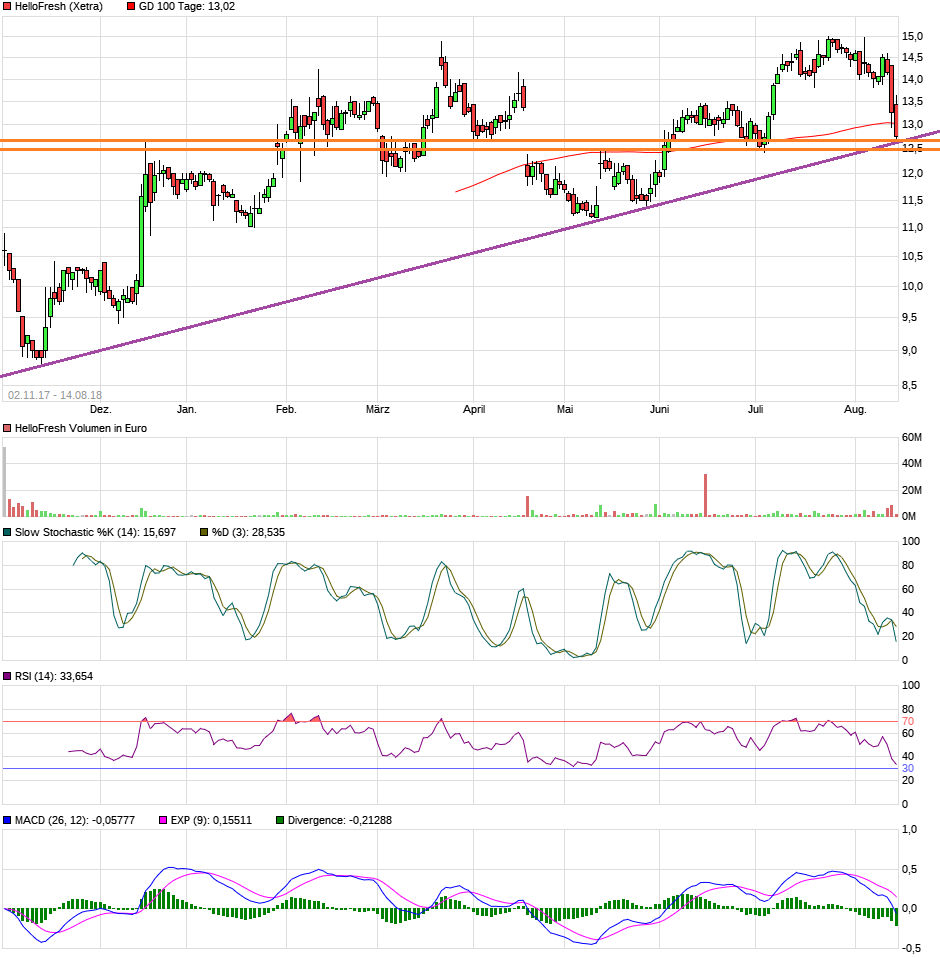940x958 pixels.
Task: Click the Slow Stochastic %K legend square
Action: click(7, 532)
